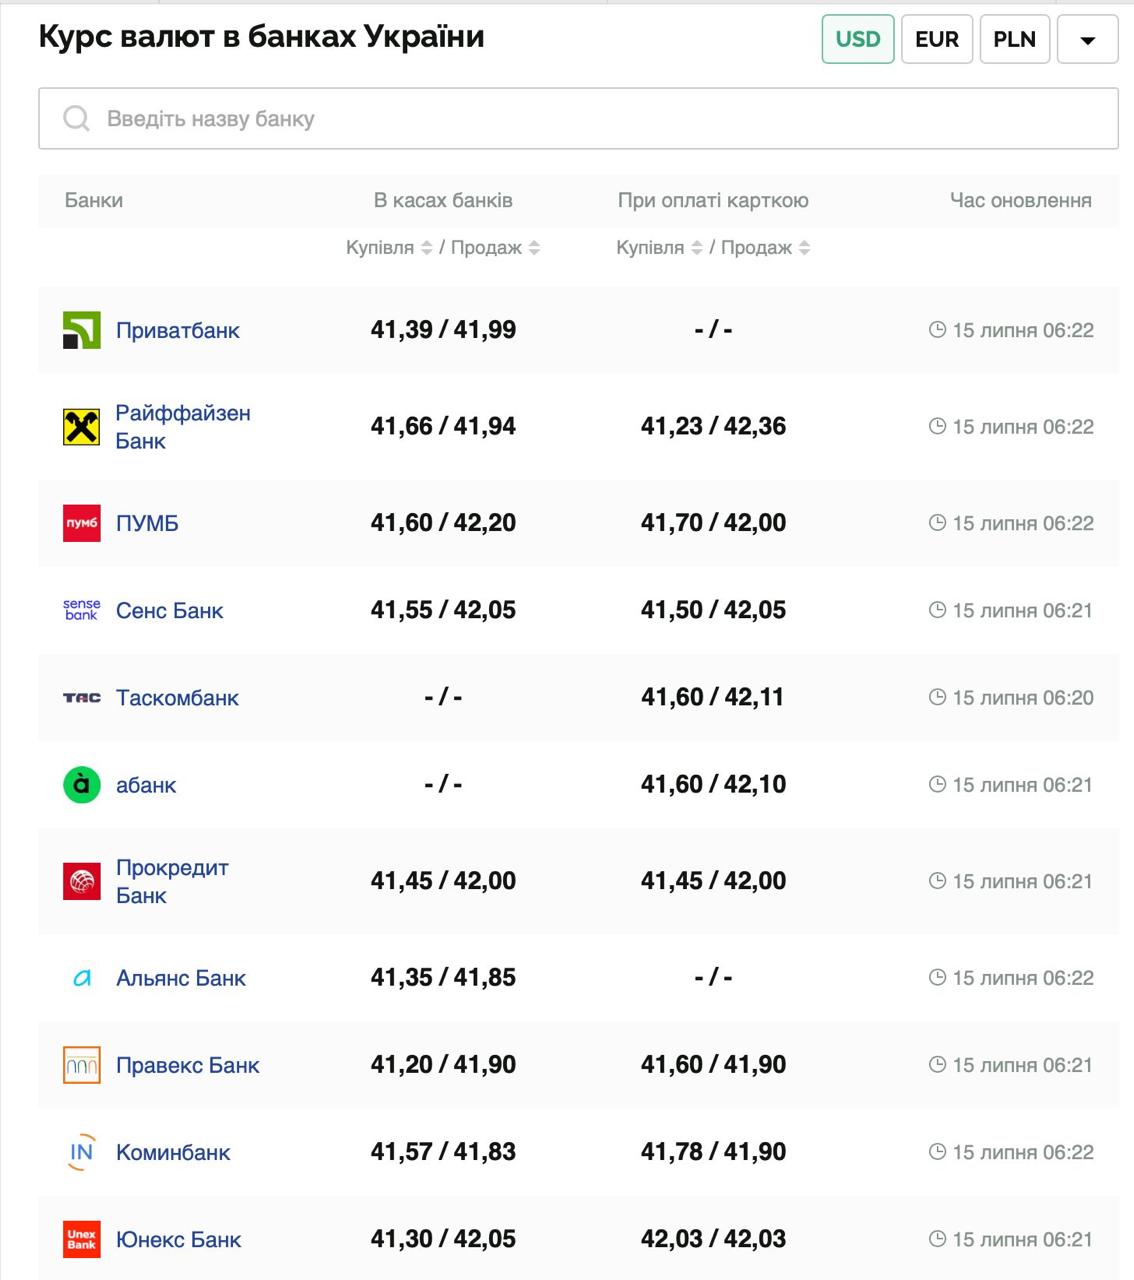
Task: Click the Raiffeisen Bank yellow logo
Action: pos(81,427)
